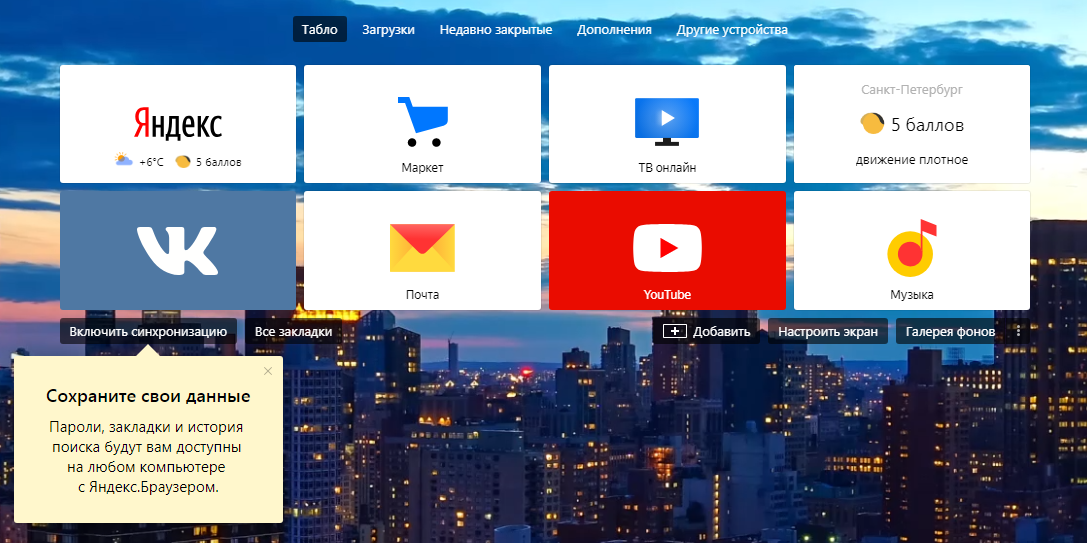
Task: Open the Почта envelope icon
Action: [x=422, y=248]
